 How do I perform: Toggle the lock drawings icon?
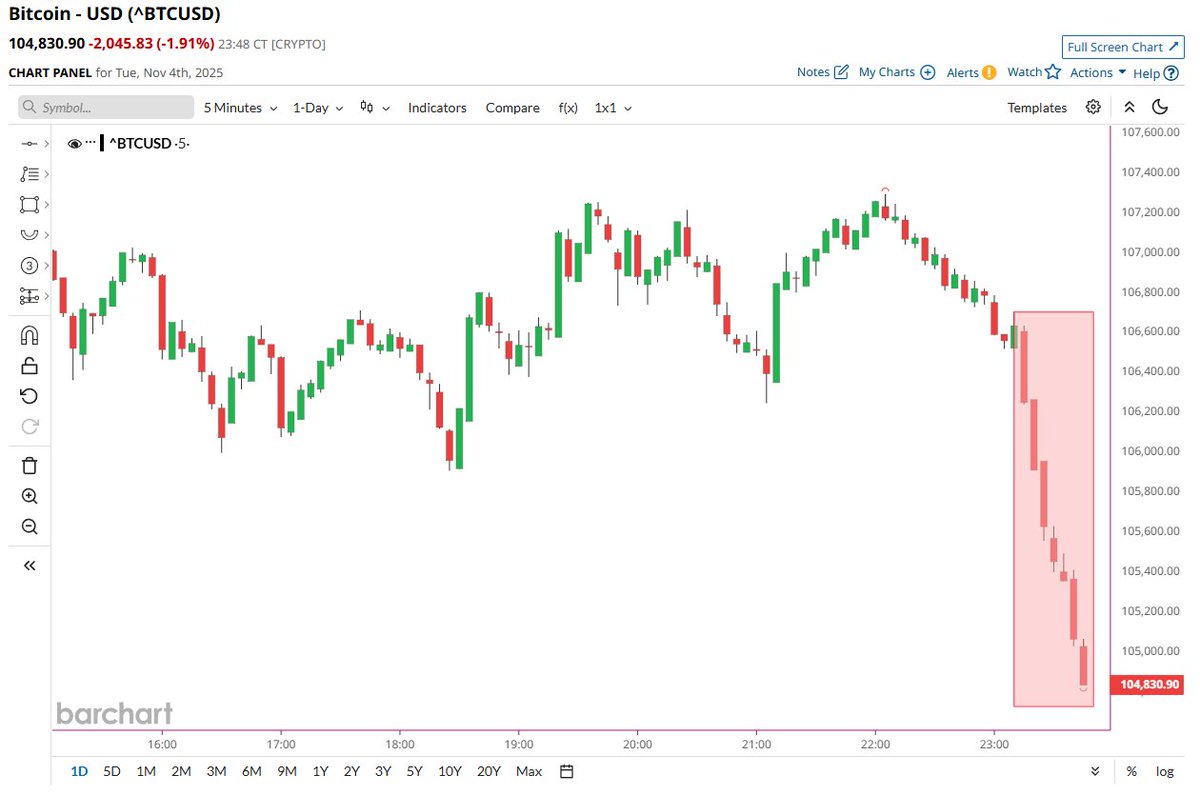29,365
